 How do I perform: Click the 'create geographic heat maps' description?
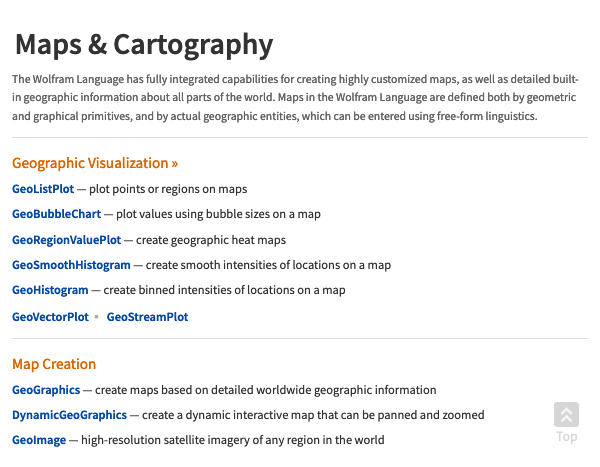tap(211, 240)
